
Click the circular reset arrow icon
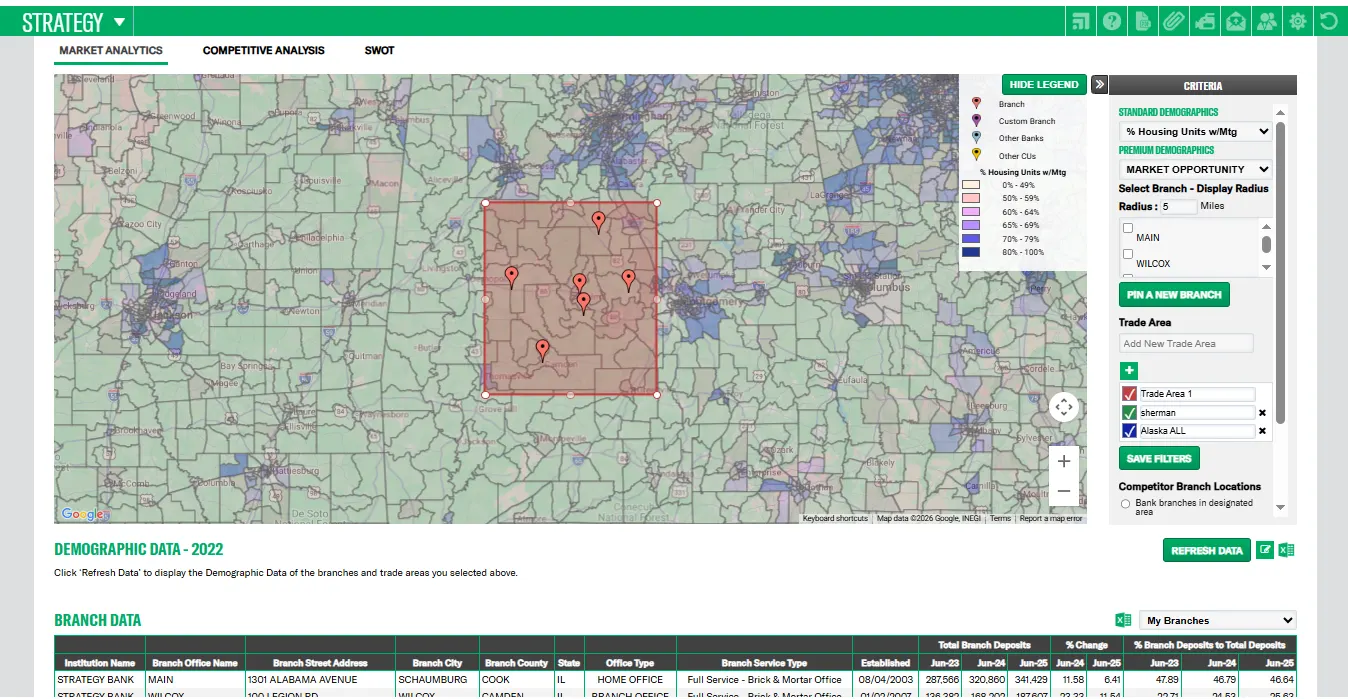[1328, 21]
